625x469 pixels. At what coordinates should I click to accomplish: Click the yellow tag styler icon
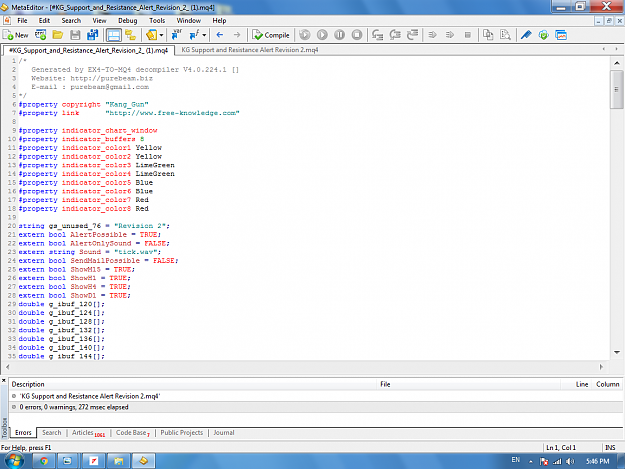coord(151,35)
